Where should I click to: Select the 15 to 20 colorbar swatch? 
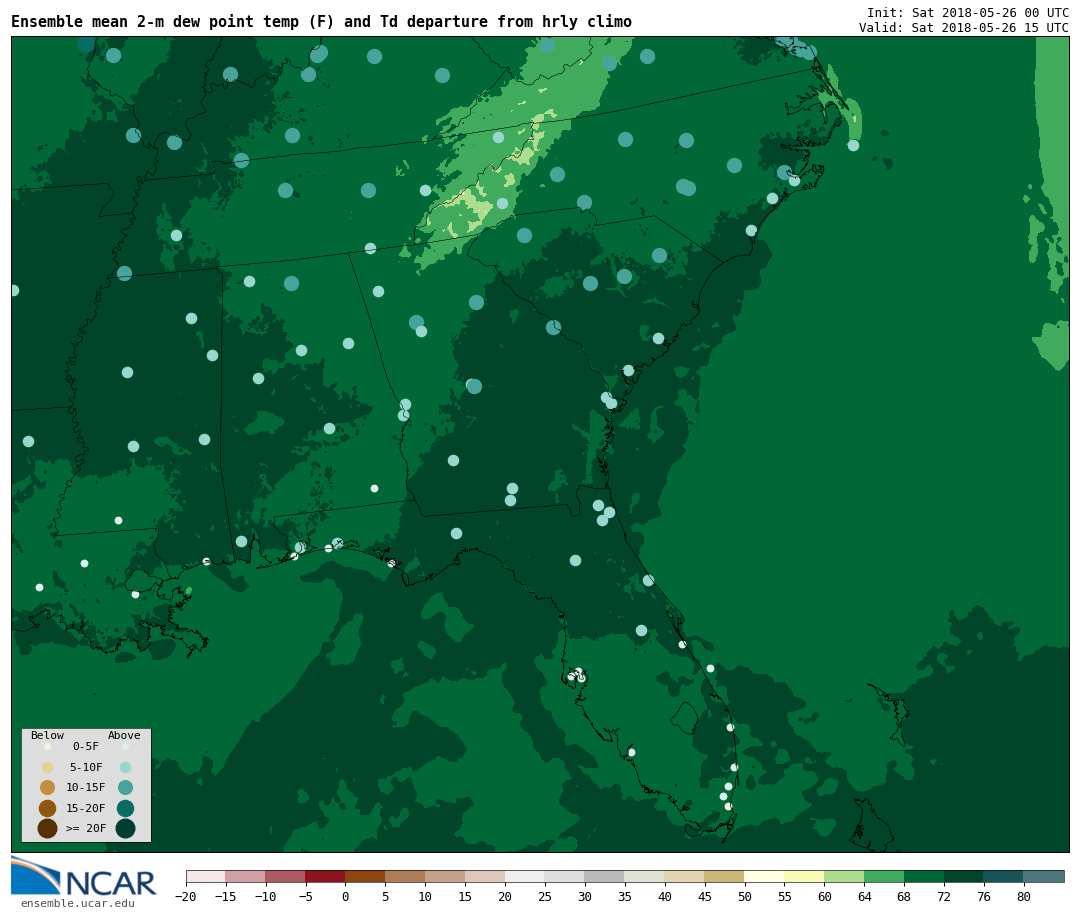click(485, 876)
